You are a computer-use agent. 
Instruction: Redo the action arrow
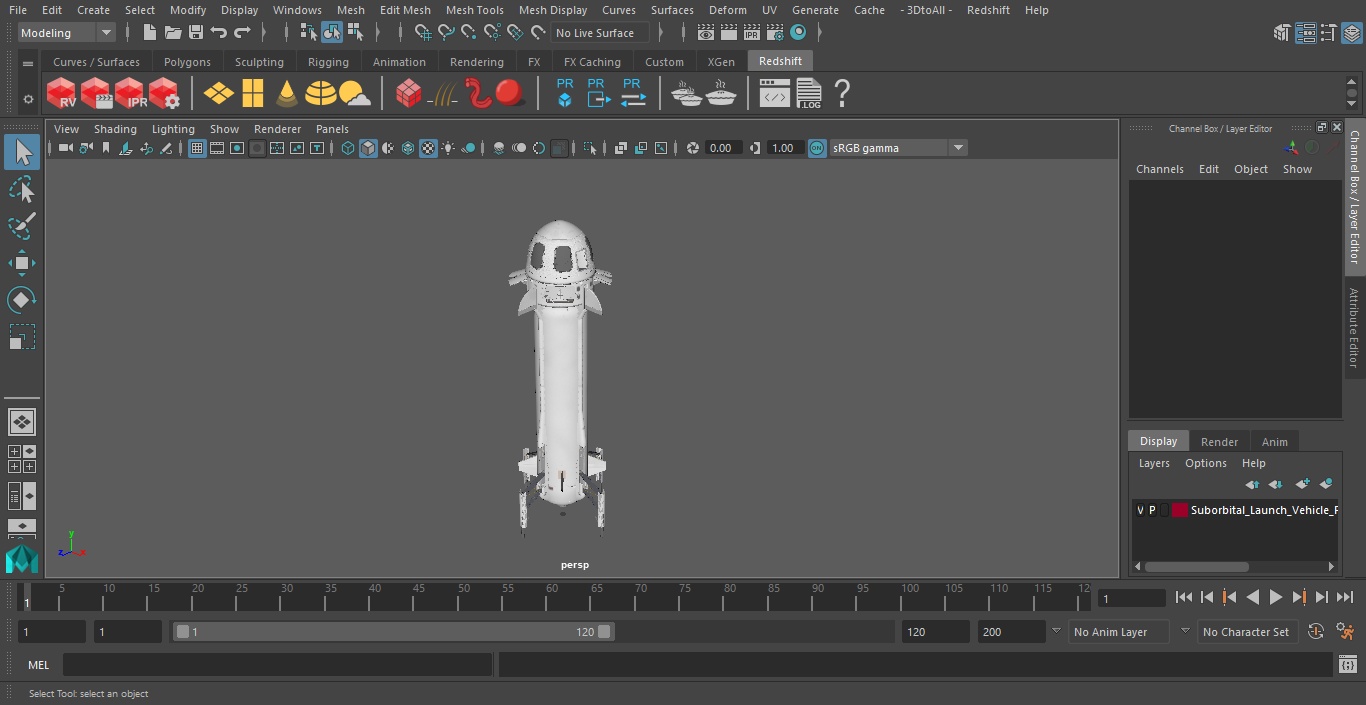pyautogui.click(x=242, y=33)
